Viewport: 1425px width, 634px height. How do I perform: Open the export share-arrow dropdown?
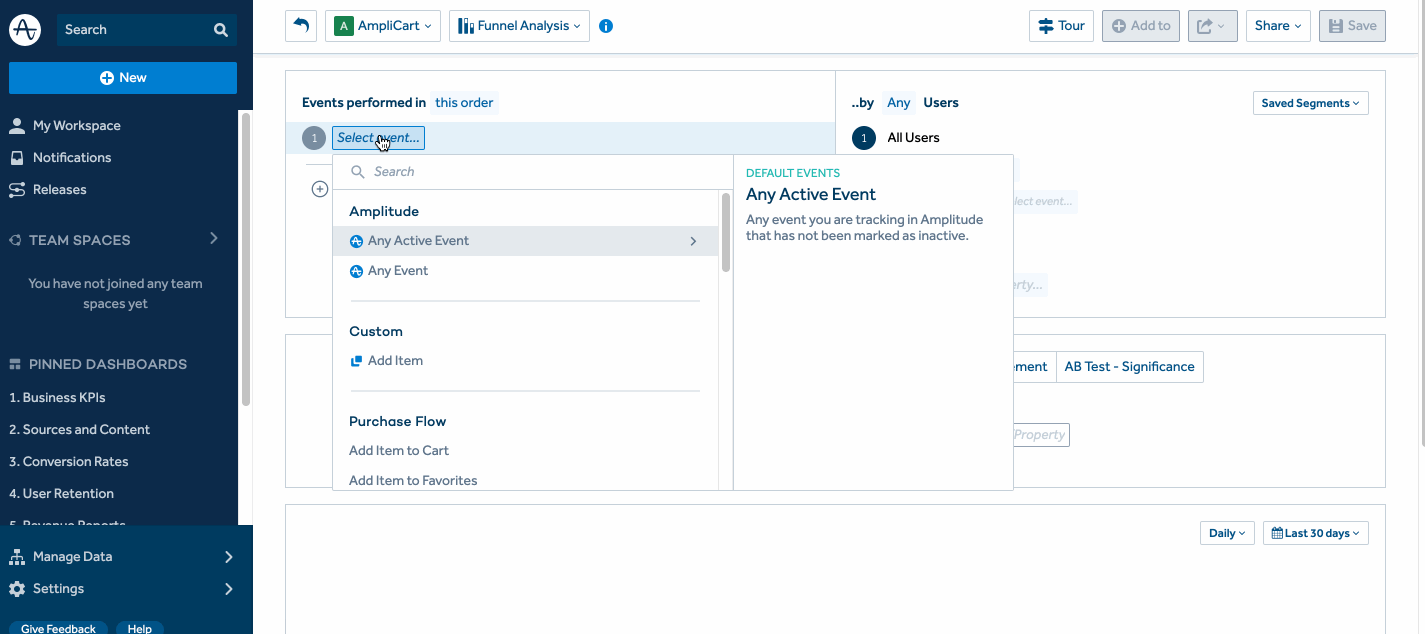pos(1212,26)
